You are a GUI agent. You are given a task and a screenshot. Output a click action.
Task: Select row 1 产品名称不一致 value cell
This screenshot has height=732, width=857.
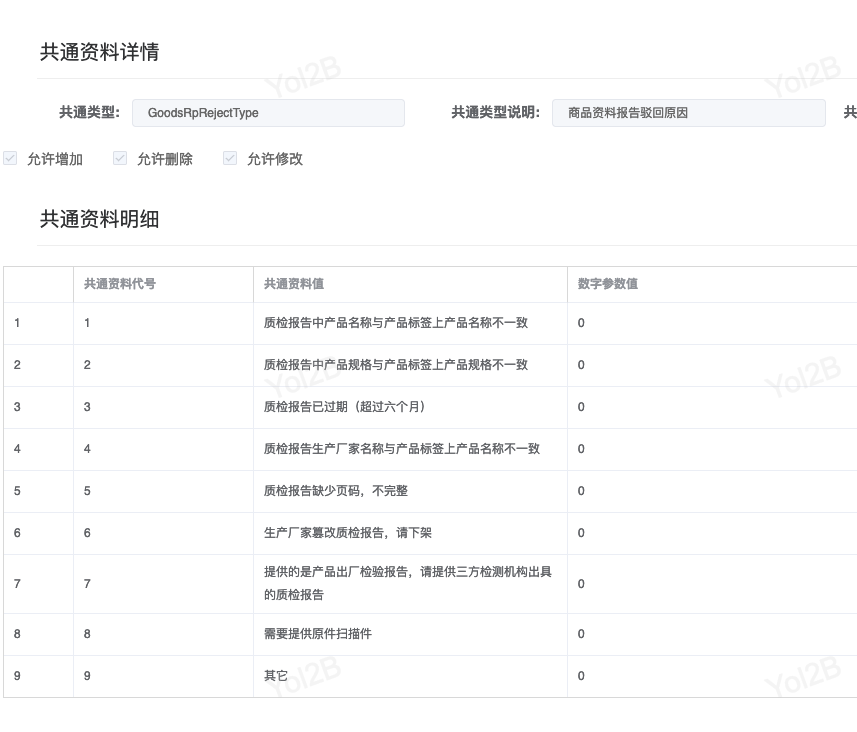[x=396, y=323]
